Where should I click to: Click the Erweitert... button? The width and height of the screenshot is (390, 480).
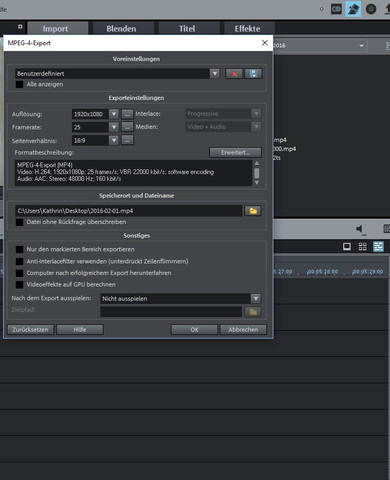235,152
